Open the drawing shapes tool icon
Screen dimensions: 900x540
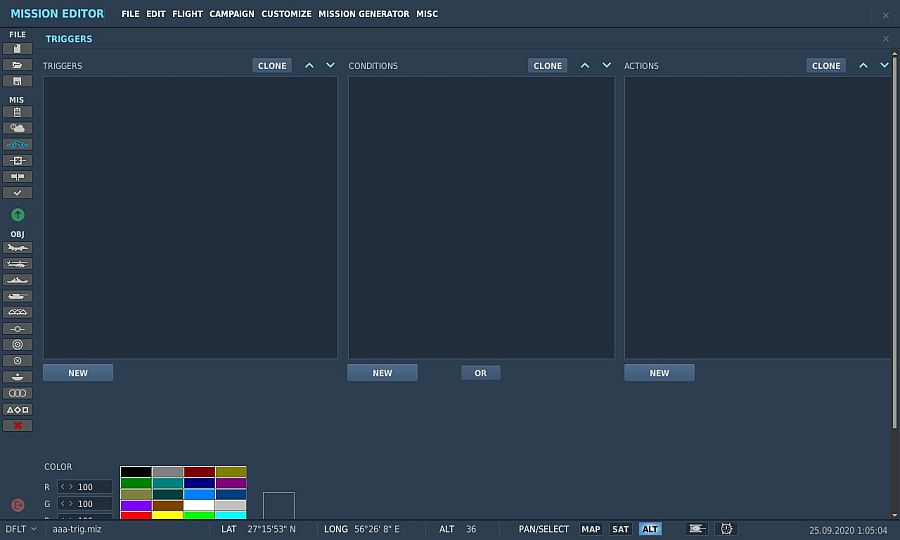pyautogui.click(x=17, y=410)
